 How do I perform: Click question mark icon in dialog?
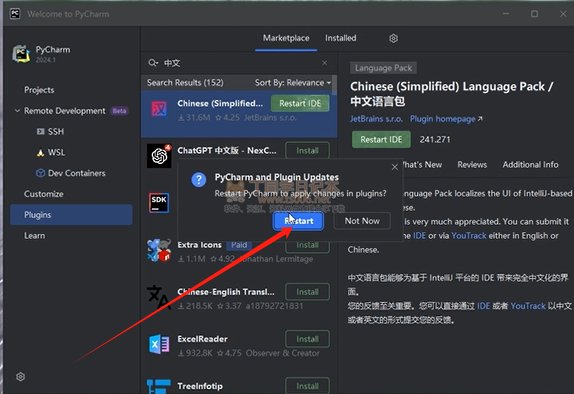pos(199,180)
